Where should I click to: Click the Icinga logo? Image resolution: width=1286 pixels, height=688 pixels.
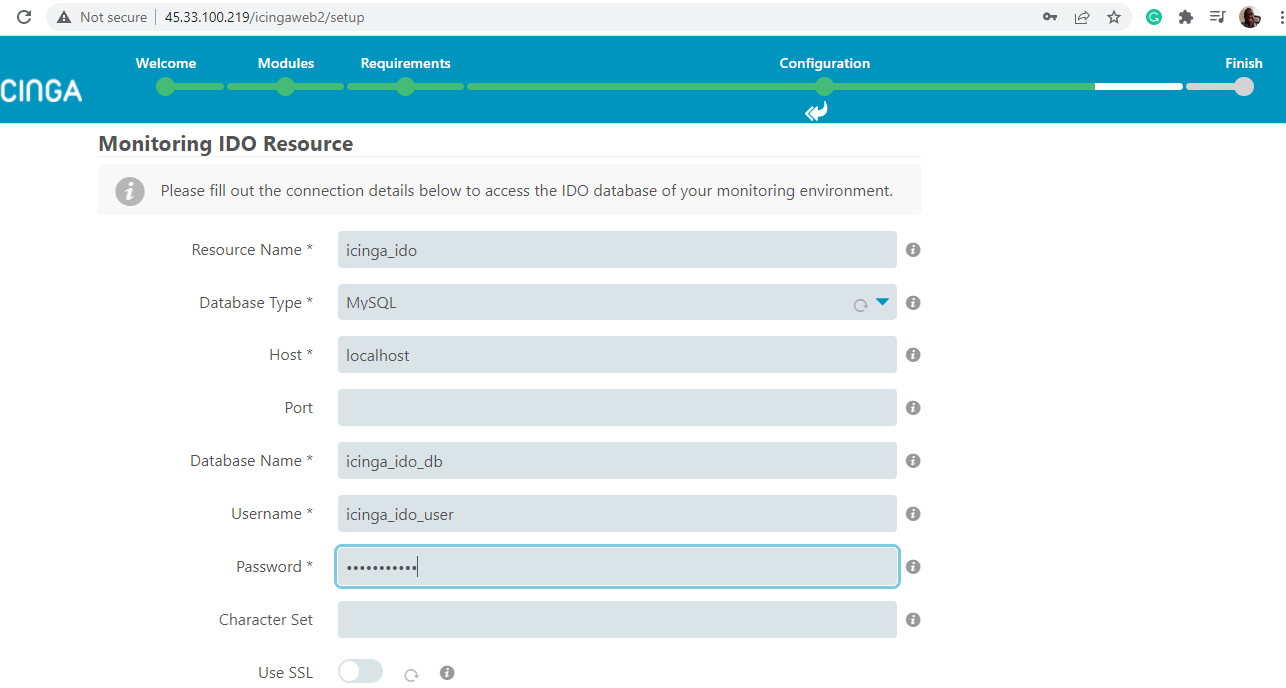click(41, 91)
